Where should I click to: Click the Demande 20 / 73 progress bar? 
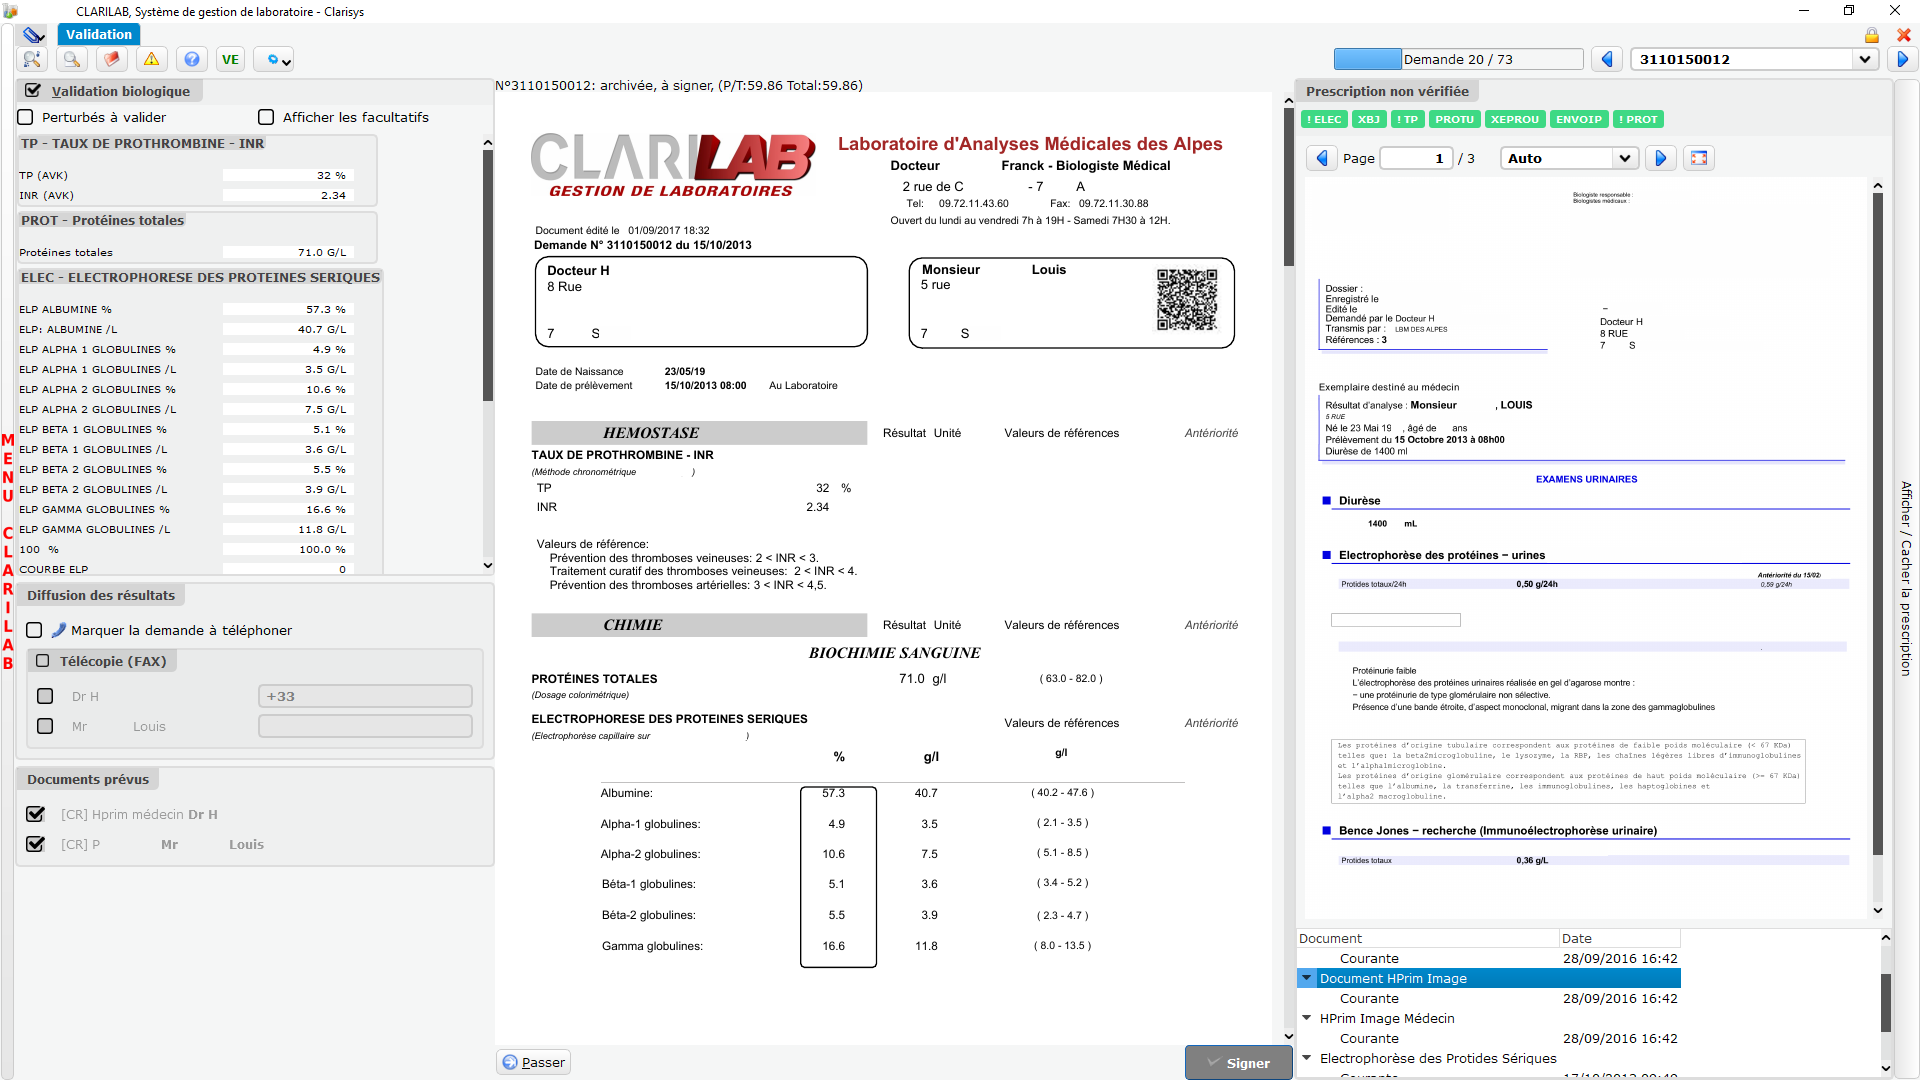tap(1458, 59)
